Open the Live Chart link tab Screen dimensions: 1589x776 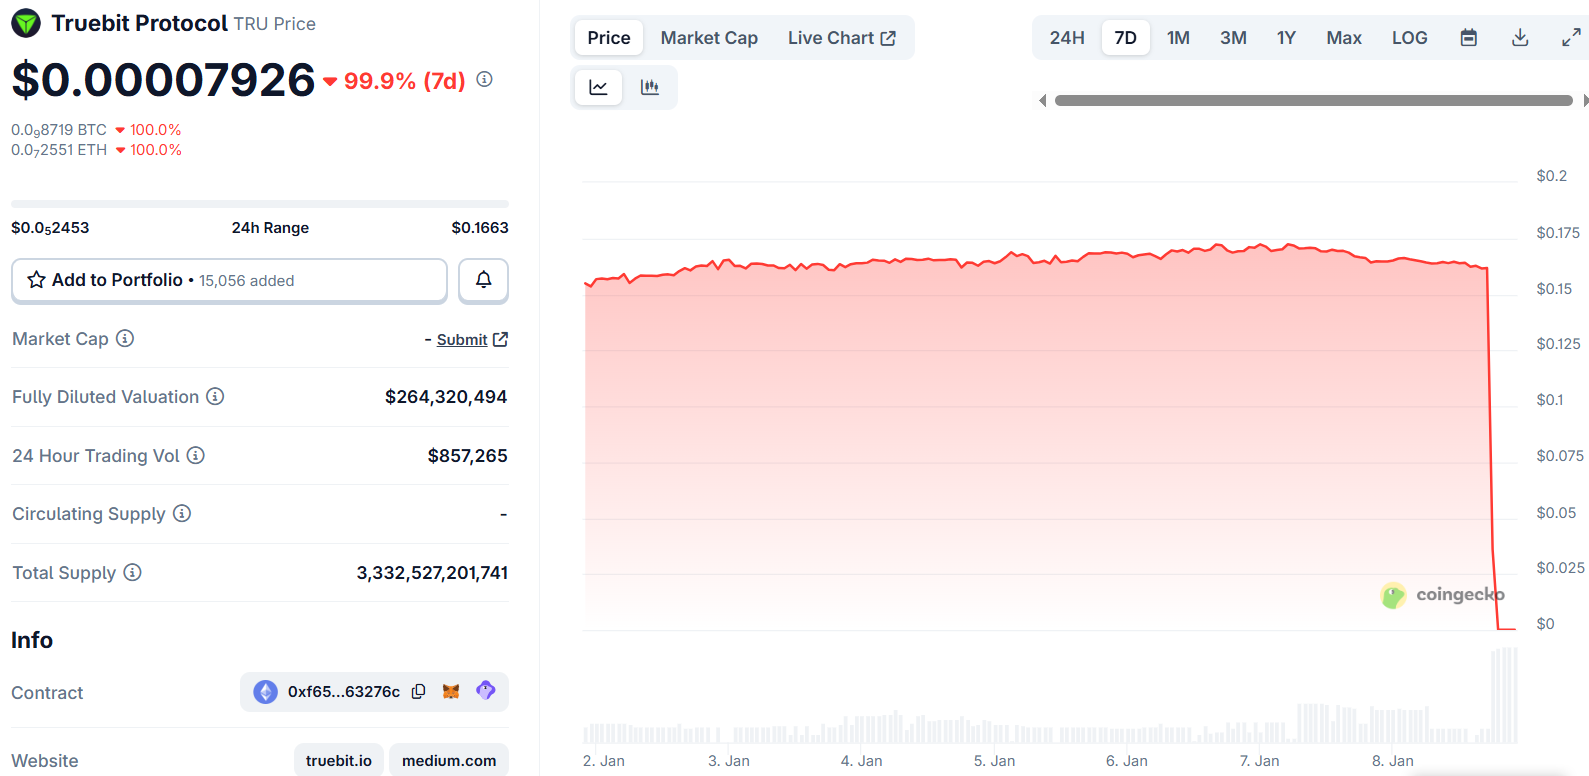point(842,38)
